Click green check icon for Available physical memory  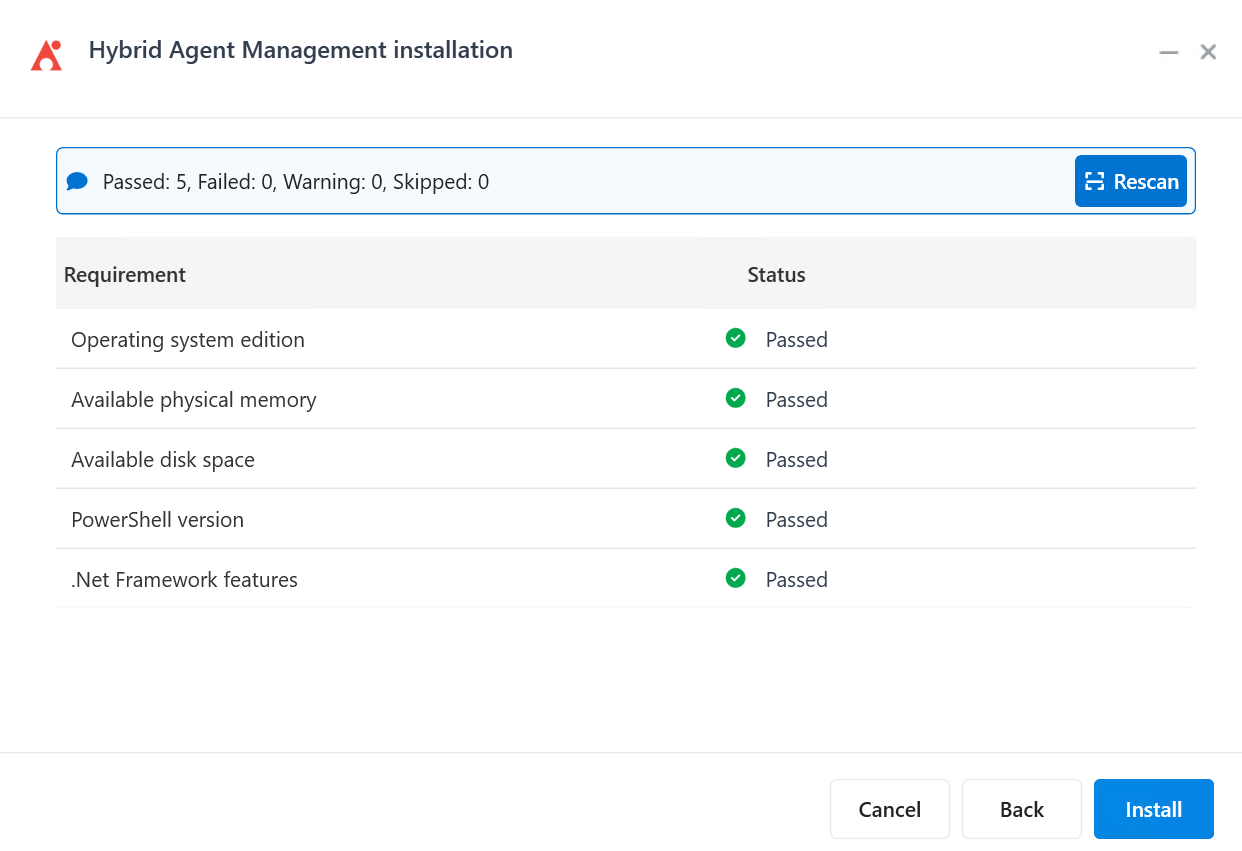[735, 398]
